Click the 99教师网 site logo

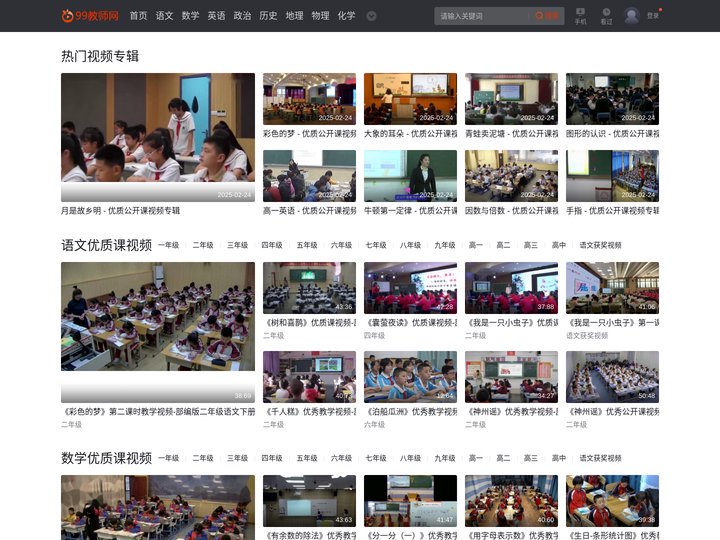tap(90, 16)
